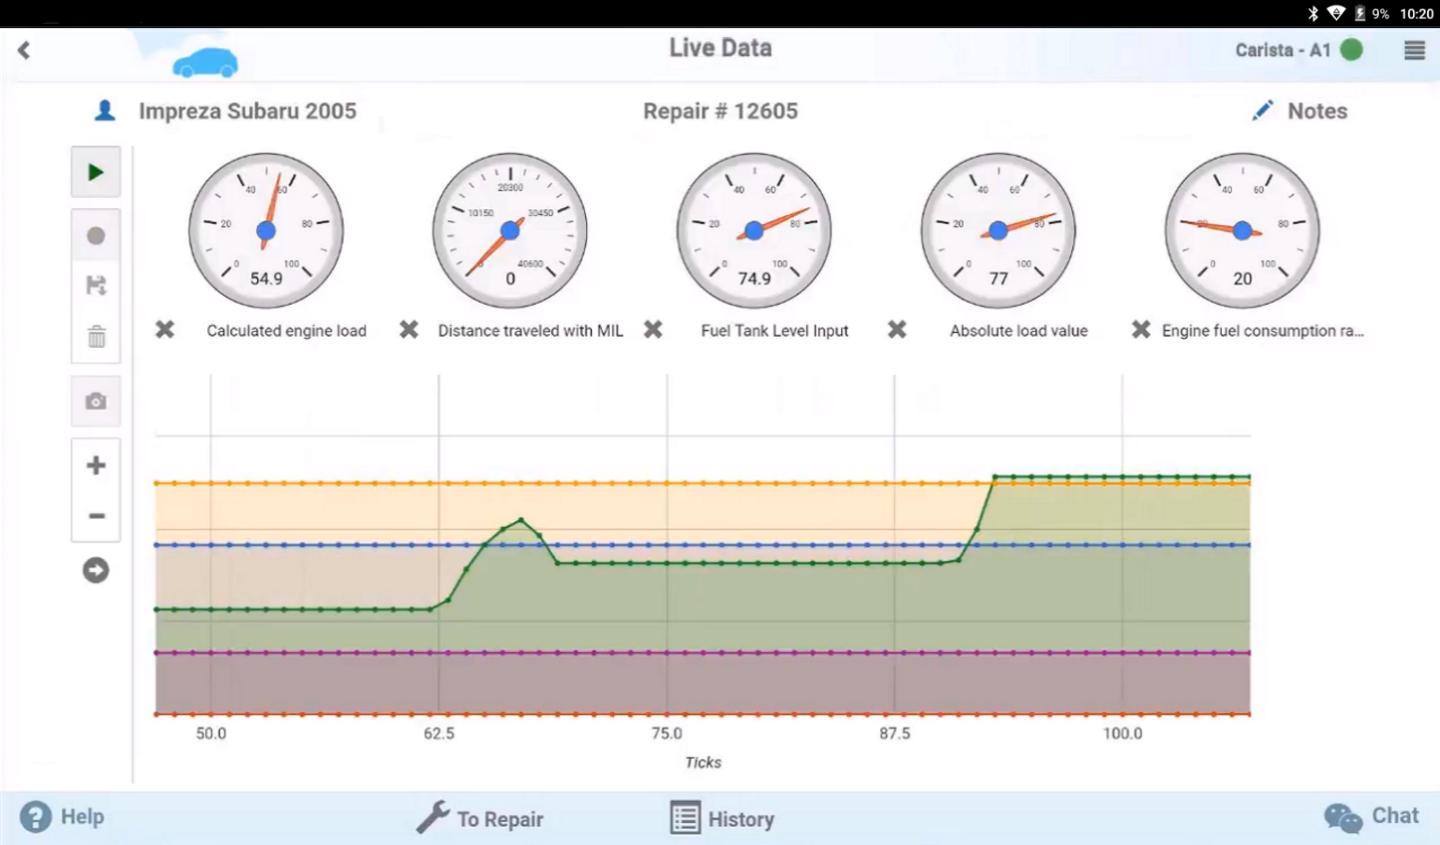
Task: Open the History tab
Action: 722,818
